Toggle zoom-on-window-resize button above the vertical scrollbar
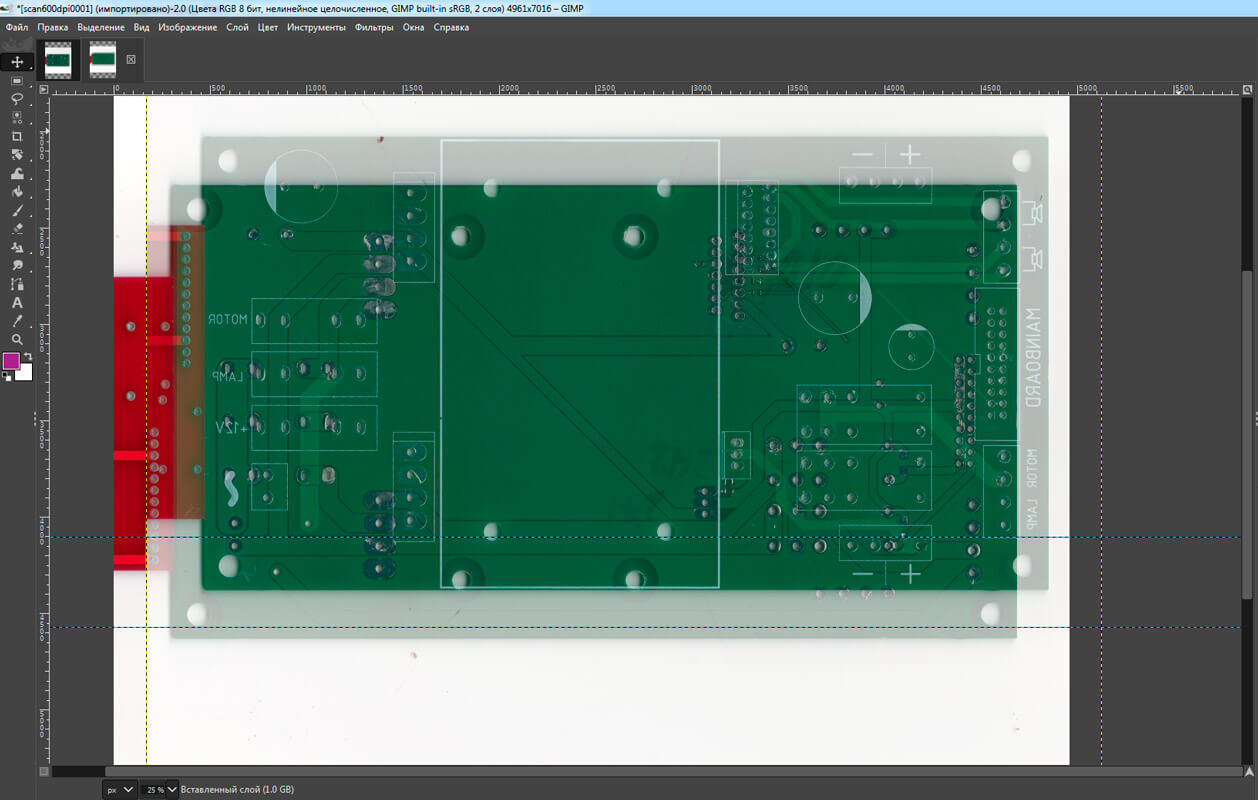The height and width of the screenshot is (800, 1258). (x=1248, y=89)
